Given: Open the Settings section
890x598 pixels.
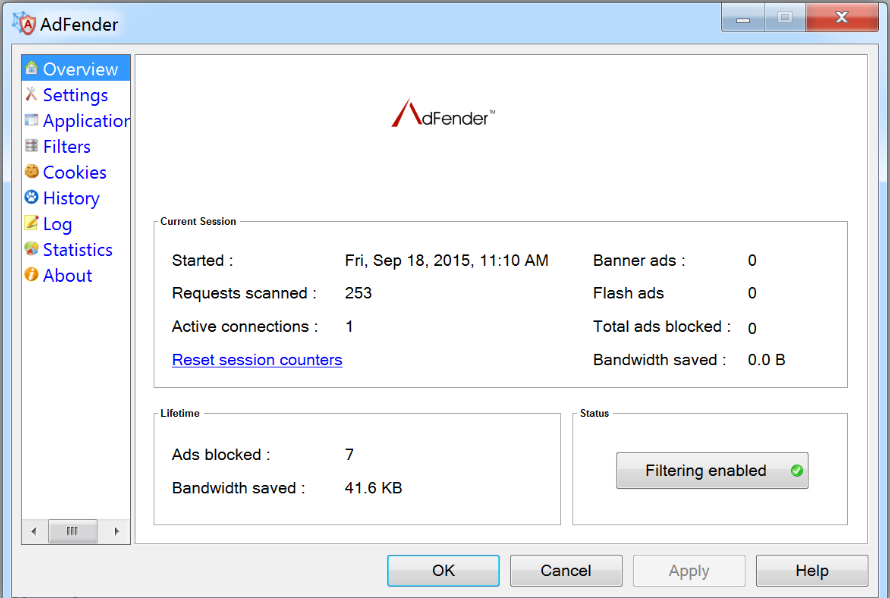Looking at the screenshot, I should (75, 95).
